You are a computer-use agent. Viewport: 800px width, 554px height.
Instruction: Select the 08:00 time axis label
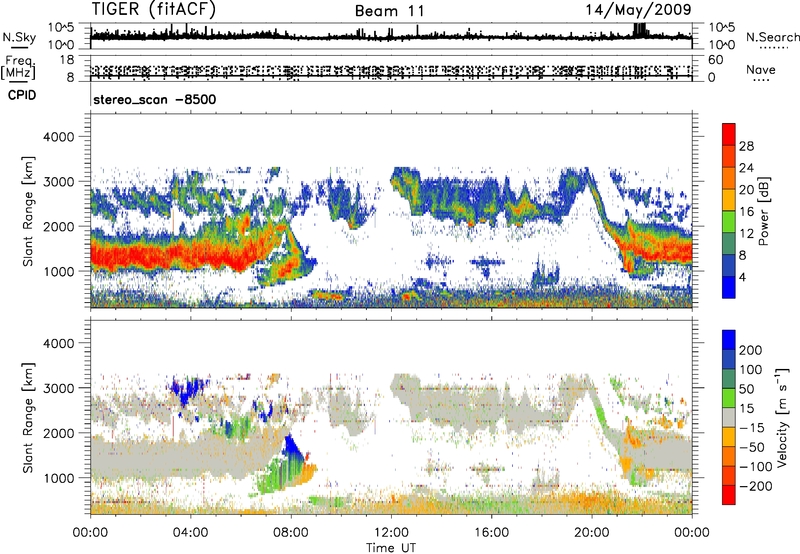(290, 533)
